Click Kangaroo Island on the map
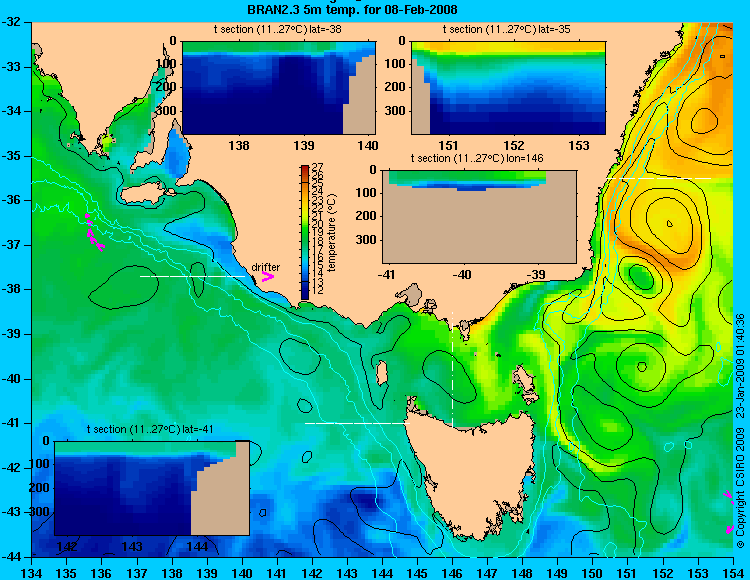 [143, 192]
